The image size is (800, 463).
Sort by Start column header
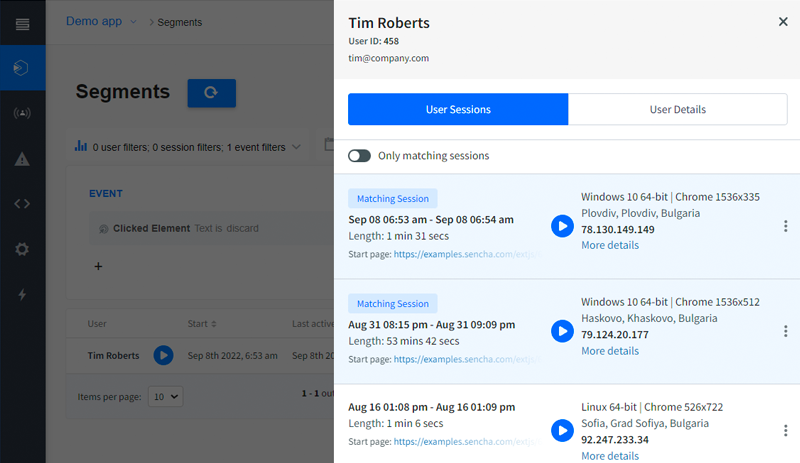(x=202, y=324)
